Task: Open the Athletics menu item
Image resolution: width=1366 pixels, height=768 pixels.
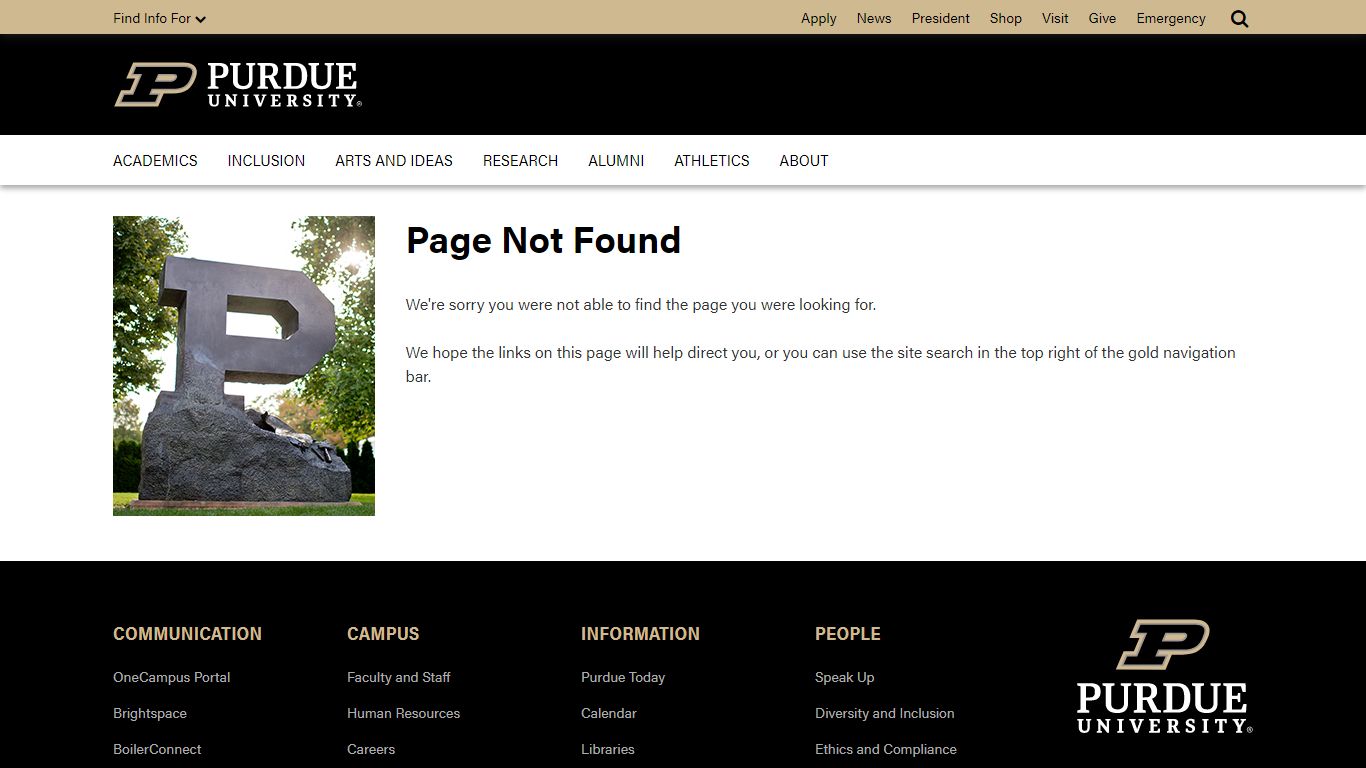Action: pos(712,160)
